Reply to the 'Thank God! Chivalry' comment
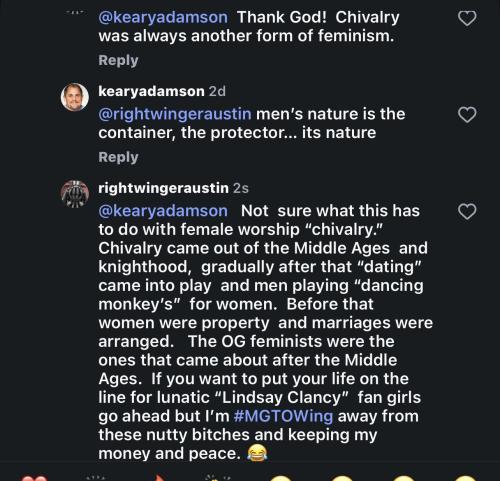This screenshot has width=500, height=481. [x=118, y=60]
